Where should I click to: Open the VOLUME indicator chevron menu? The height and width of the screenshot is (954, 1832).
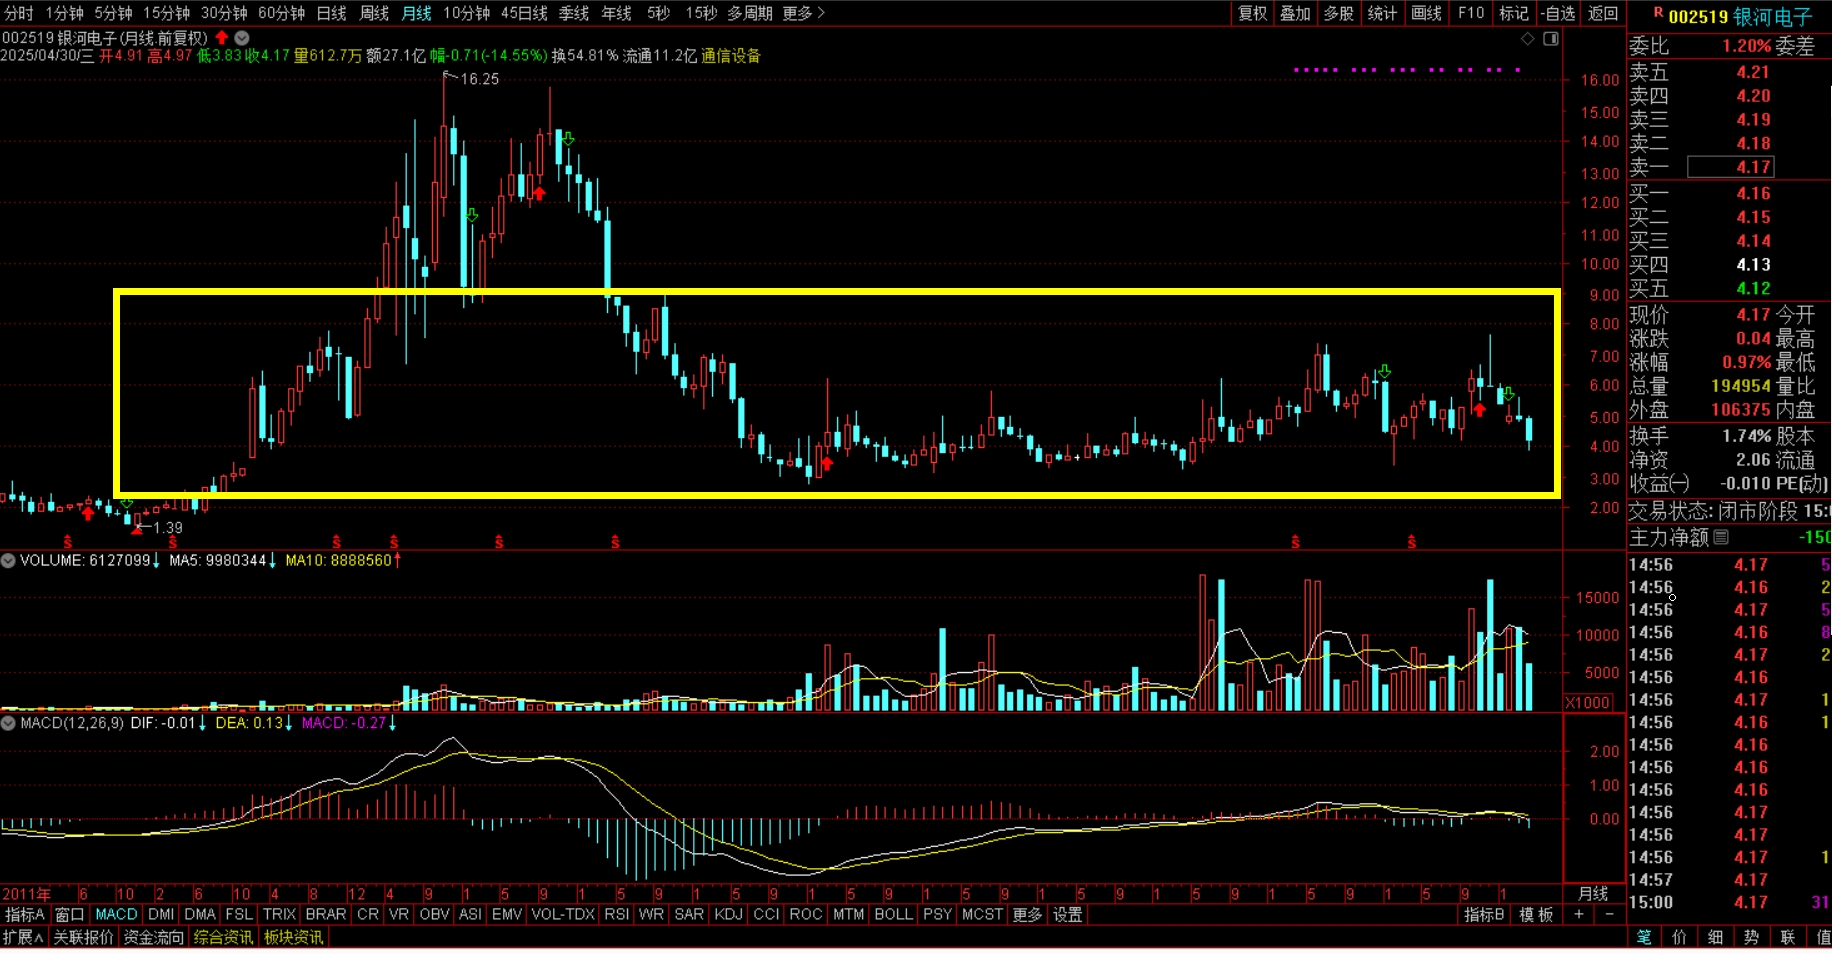(8, 561)
